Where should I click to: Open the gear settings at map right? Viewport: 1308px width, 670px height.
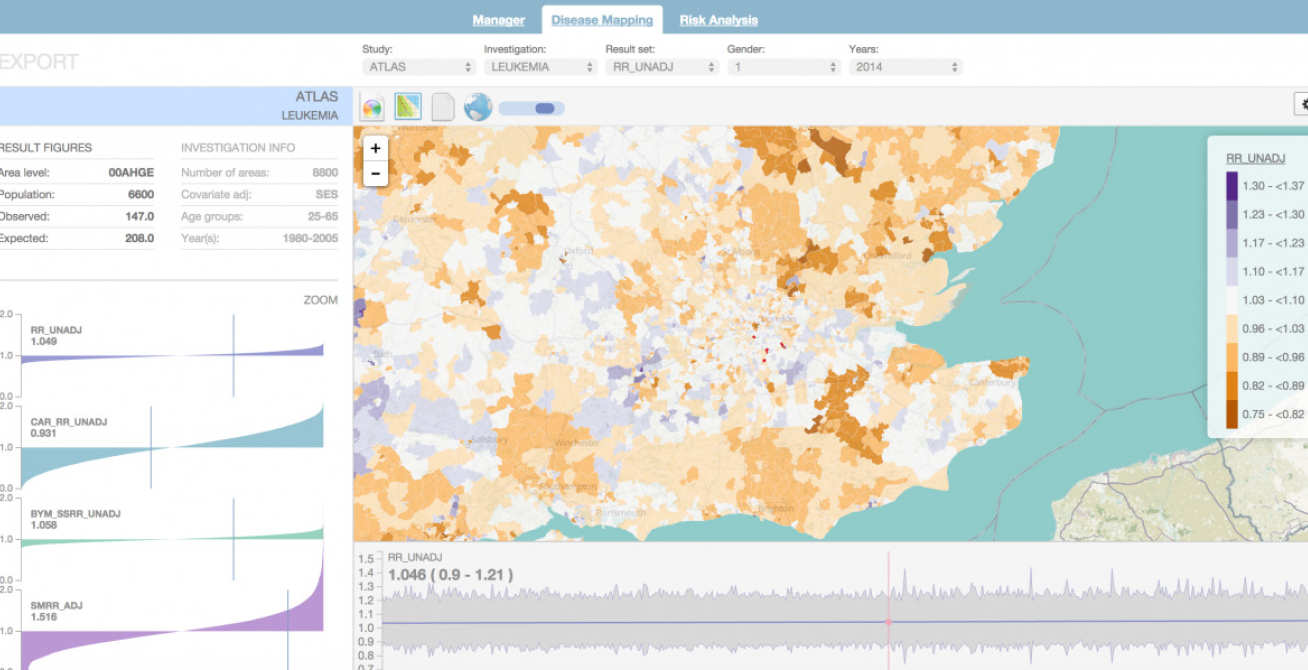pos(1302,104)
